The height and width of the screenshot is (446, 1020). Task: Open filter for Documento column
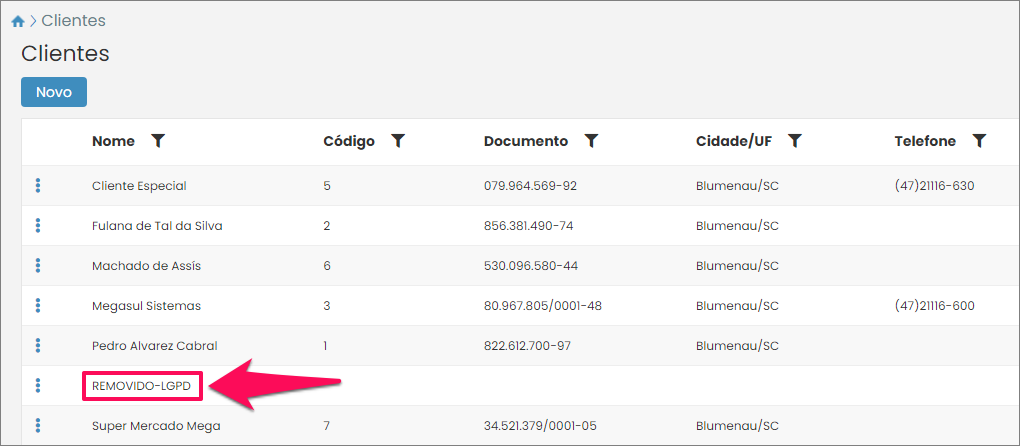tap(591, 141)
